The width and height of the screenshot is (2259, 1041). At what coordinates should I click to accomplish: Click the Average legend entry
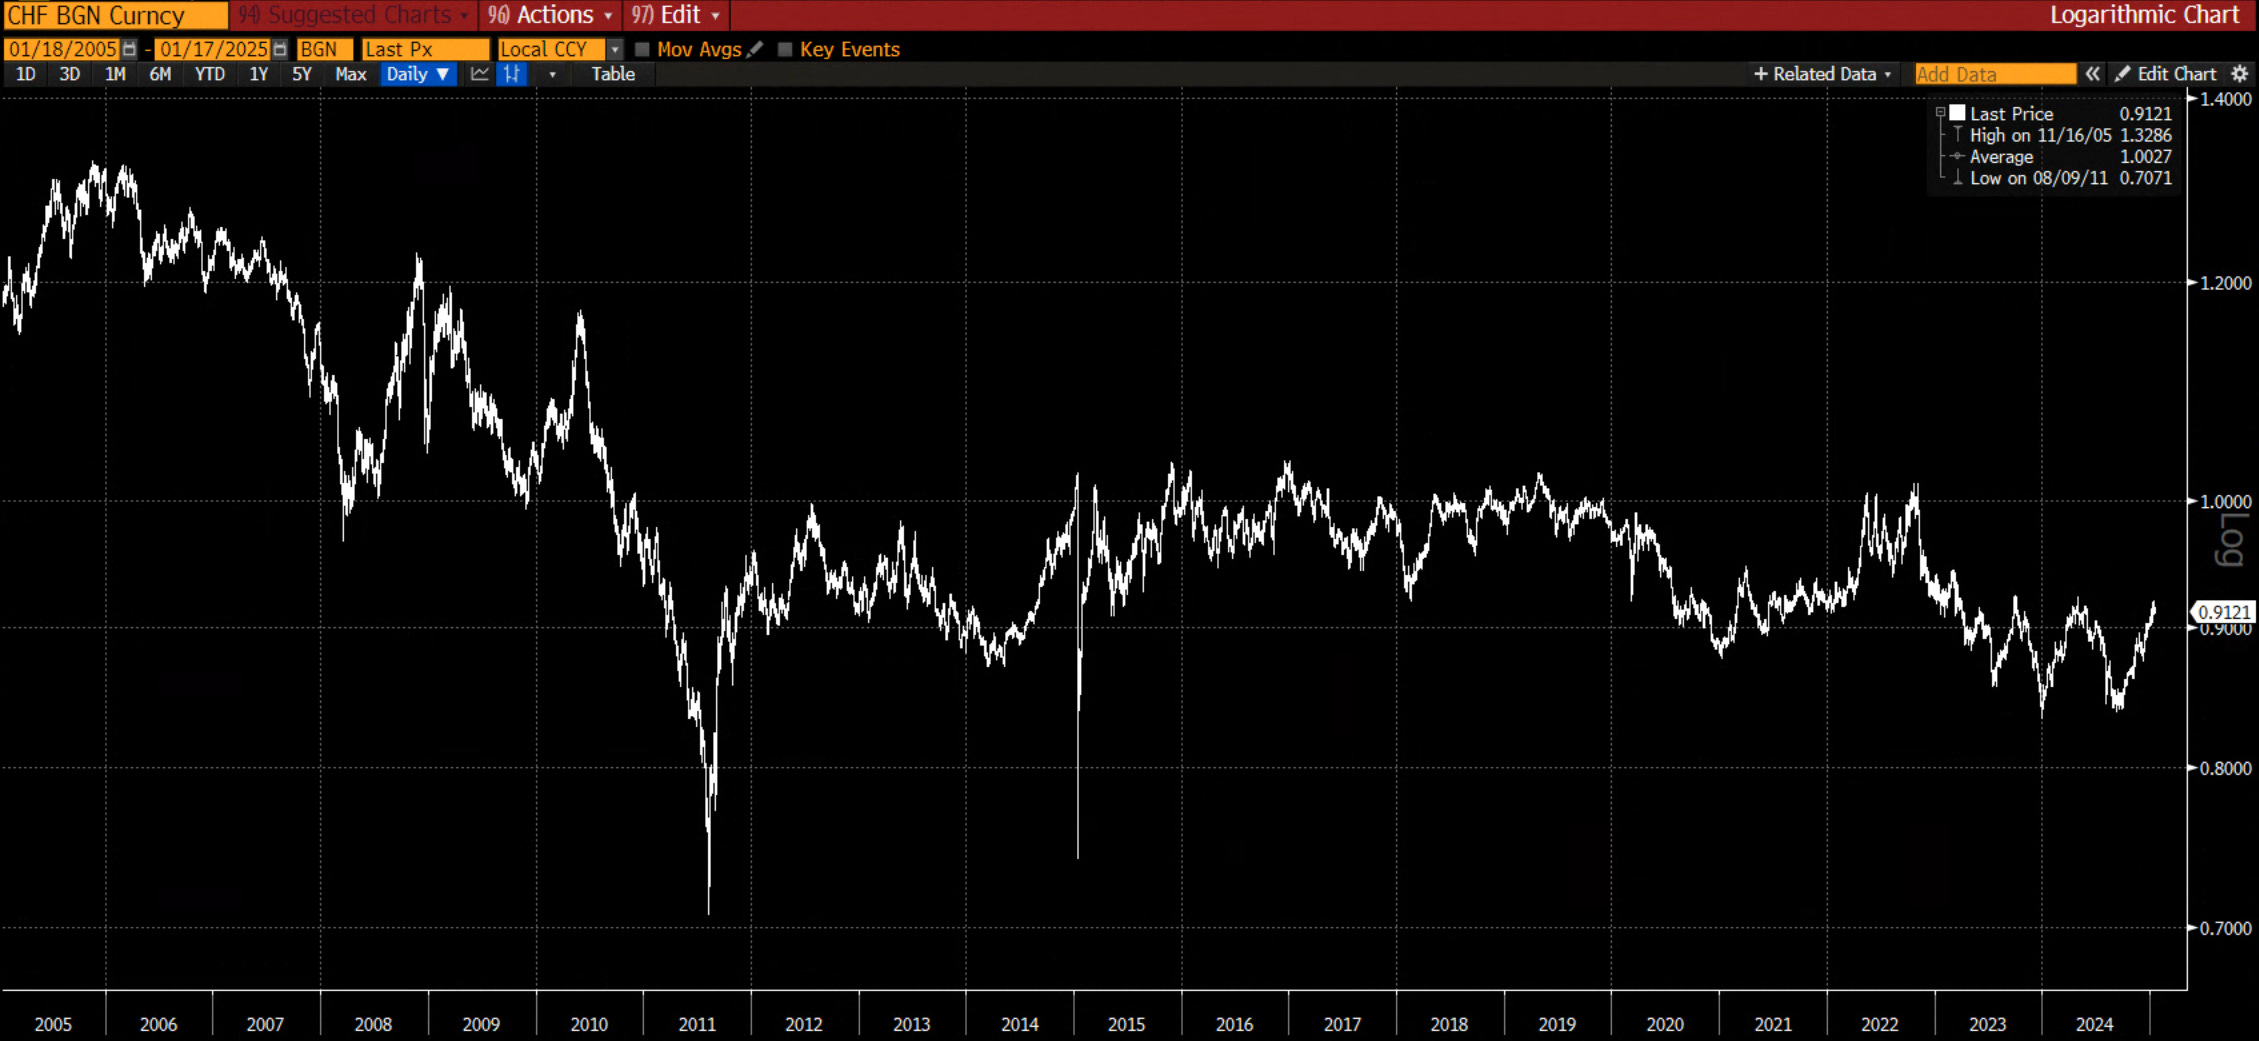(x=2001, y=157)
